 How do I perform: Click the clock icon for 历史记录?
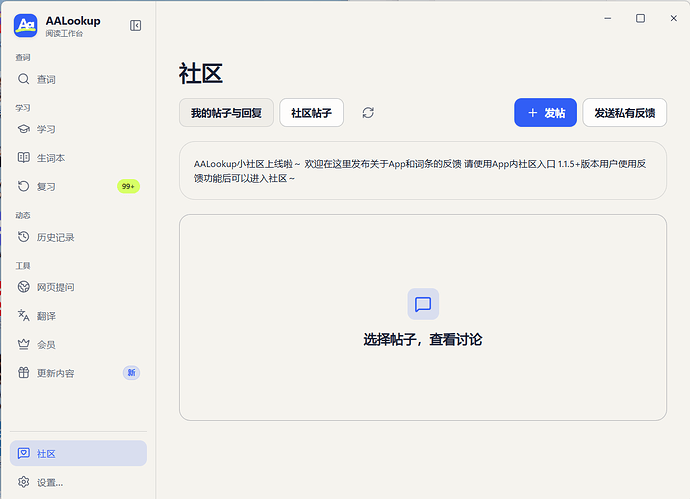(23, 237)
